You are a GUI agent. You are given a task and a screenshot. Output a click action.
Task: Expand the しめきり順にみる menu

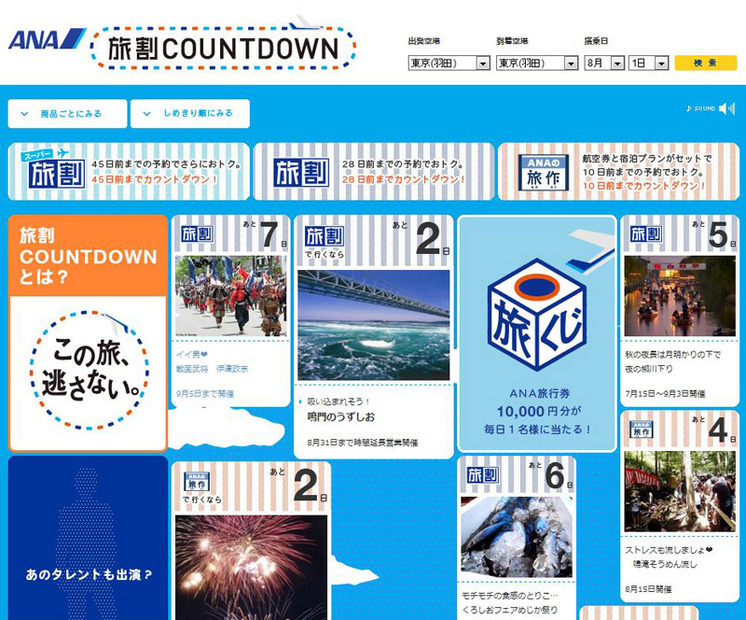click(190, 114)
